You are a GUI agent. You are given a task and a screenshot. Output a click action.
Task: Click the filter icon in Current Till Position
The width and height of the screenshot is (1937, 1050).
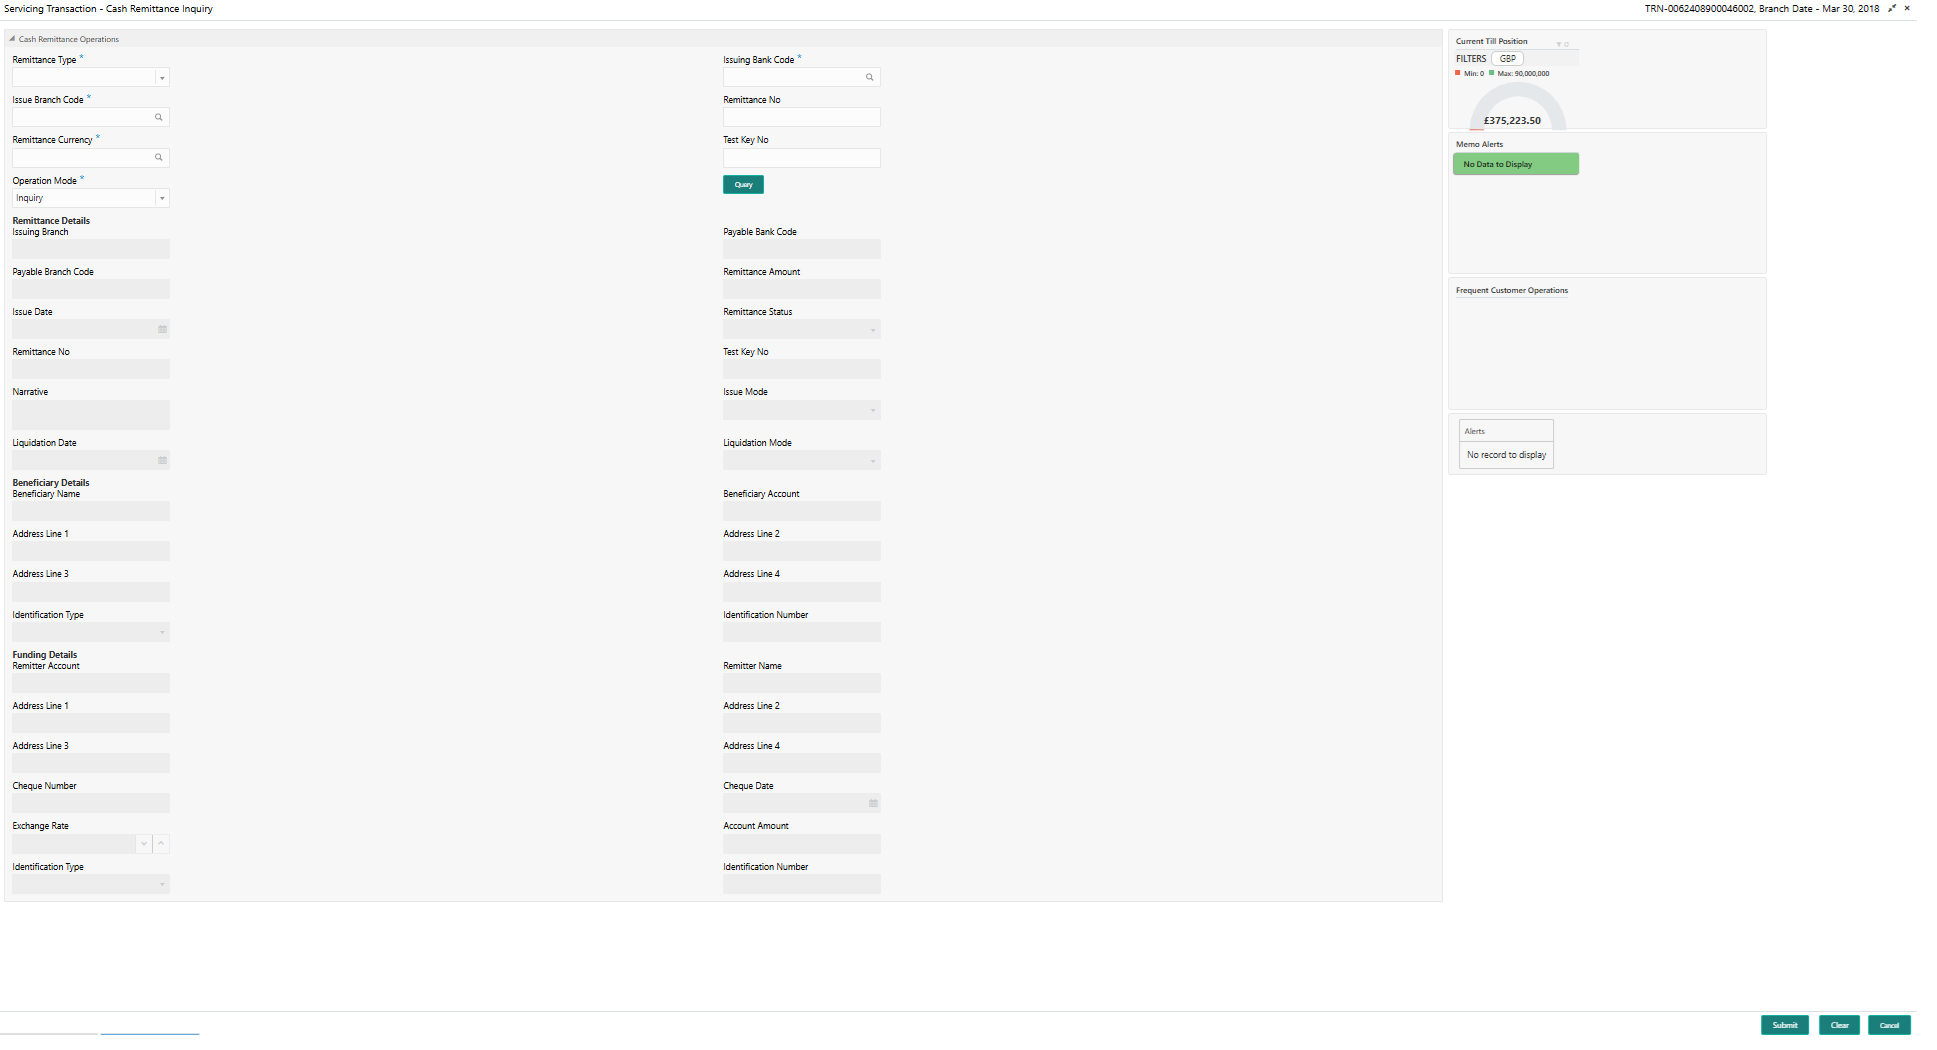(x=1558, y=44)
